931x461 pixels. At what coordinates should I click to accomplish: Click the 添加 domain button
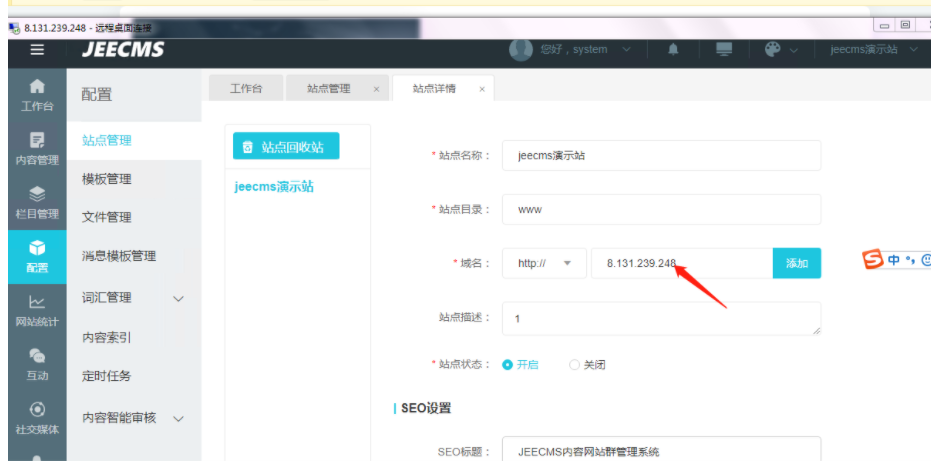pos(797,263)
